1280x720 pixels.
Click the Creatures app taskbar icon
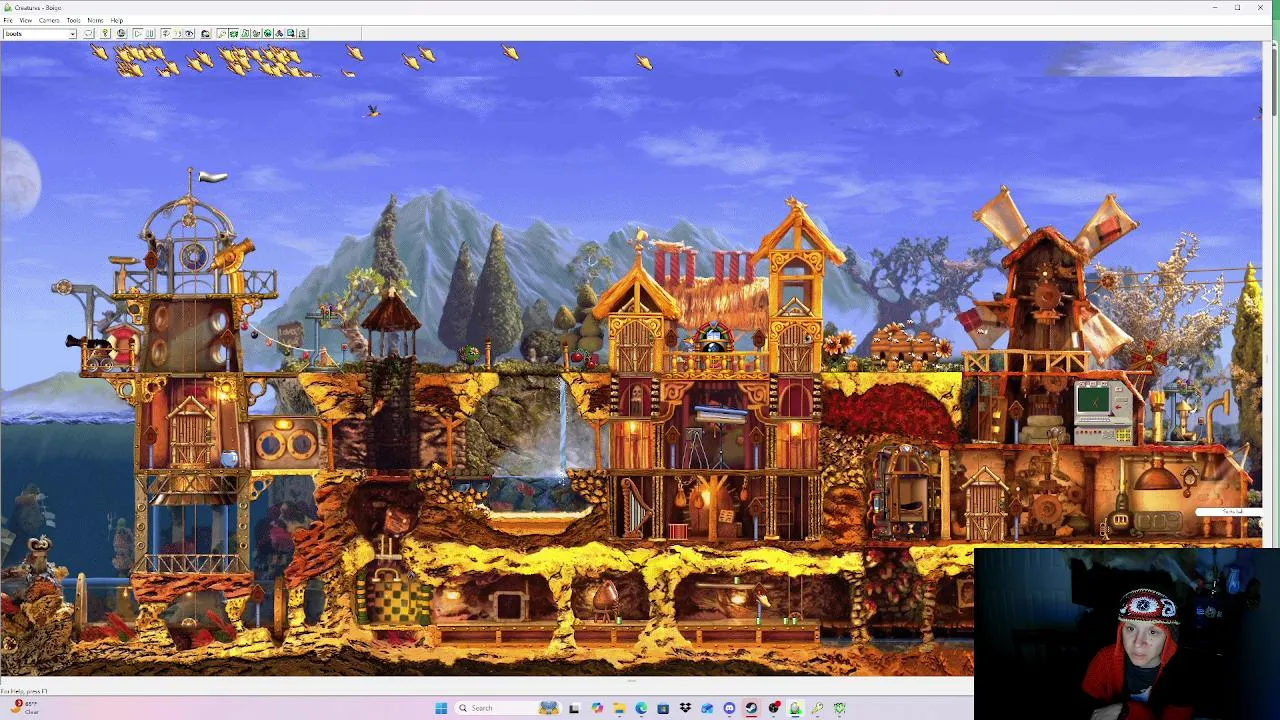tap(795, 708)
